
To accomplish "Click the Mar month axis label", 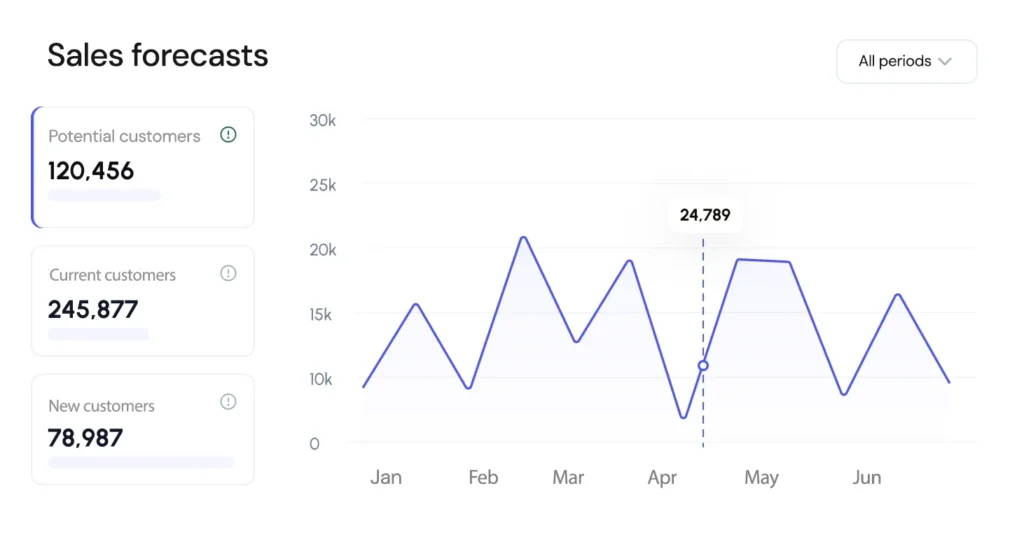I will (x=568, y=478).
